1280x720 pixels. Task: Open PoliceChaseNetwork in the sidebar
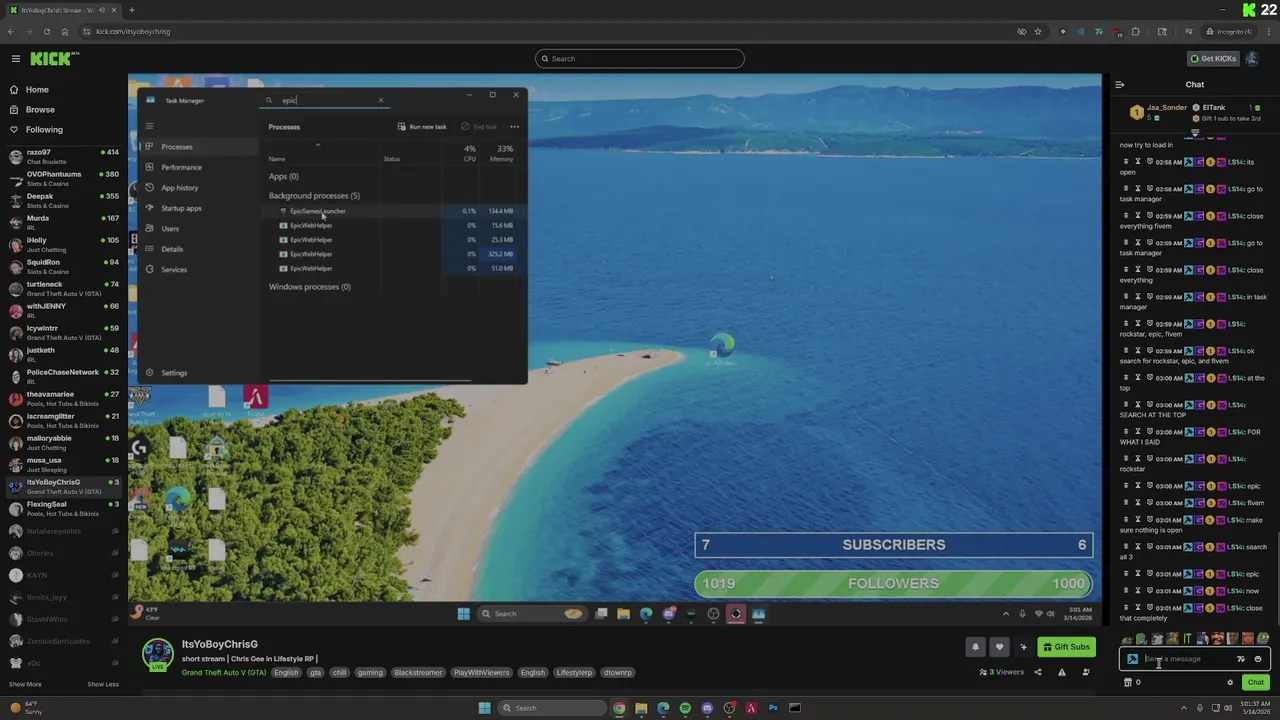coord(62,376)
